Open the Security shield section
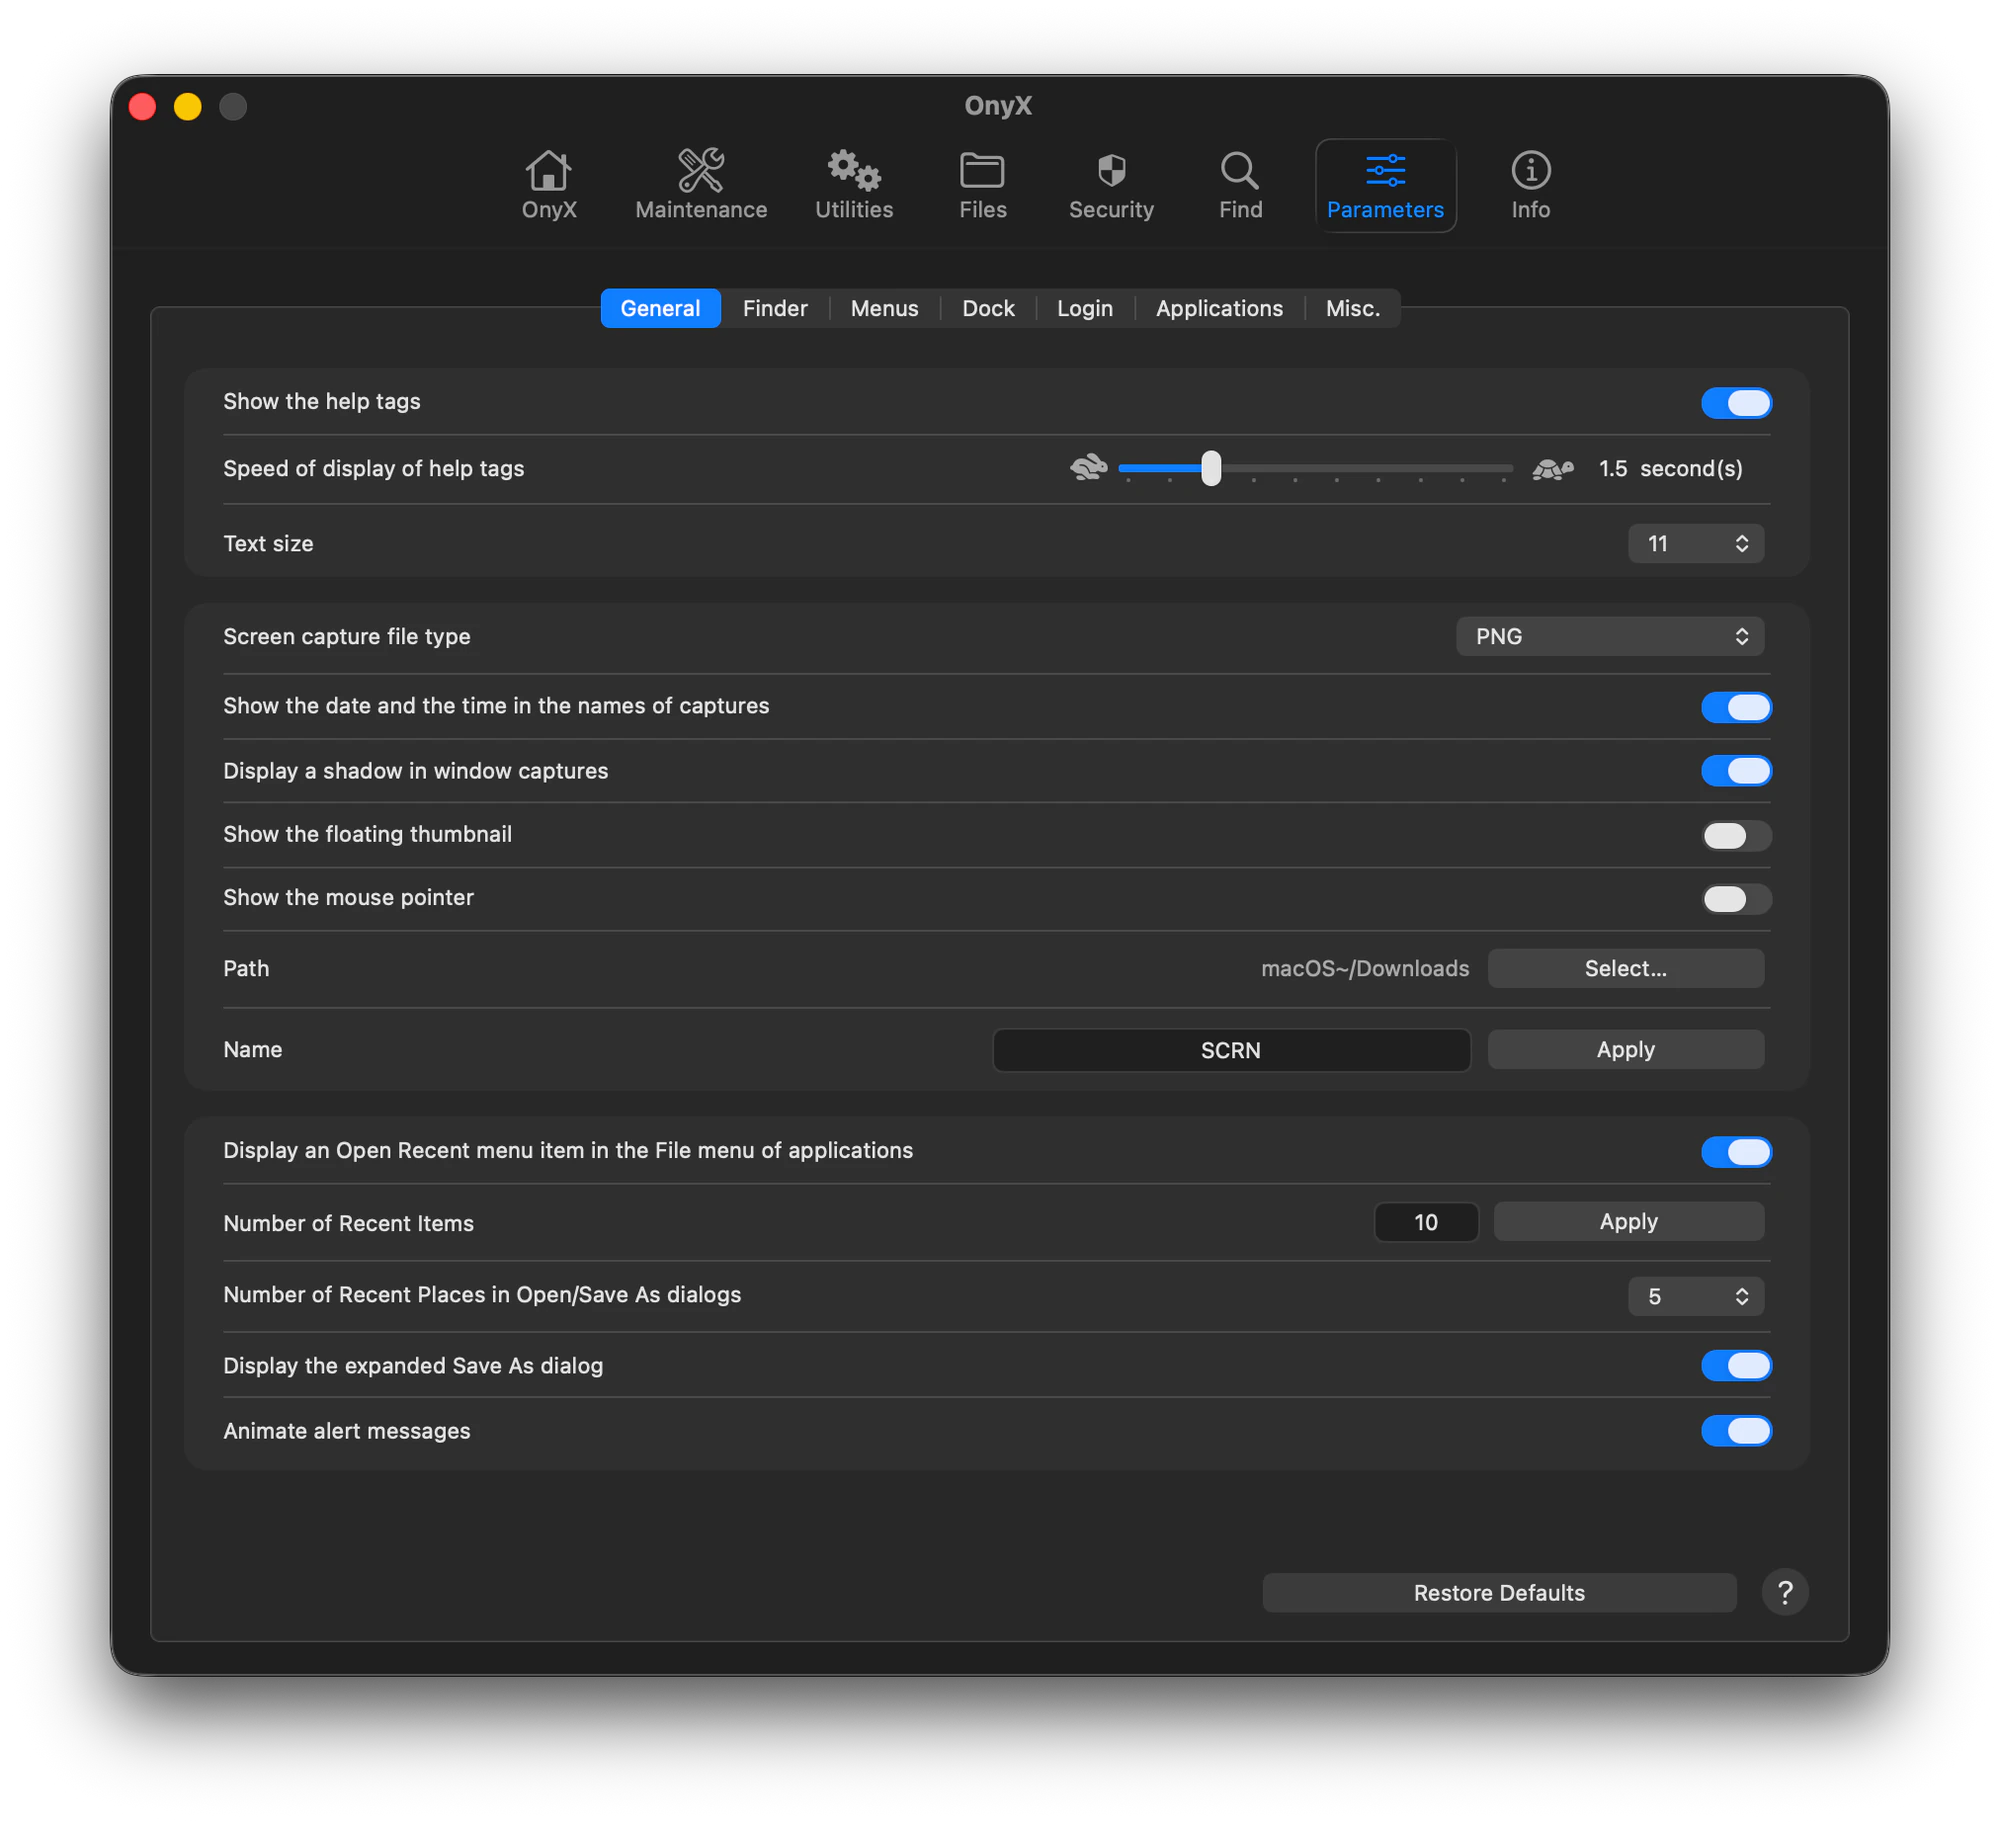 coord(1111,185)
